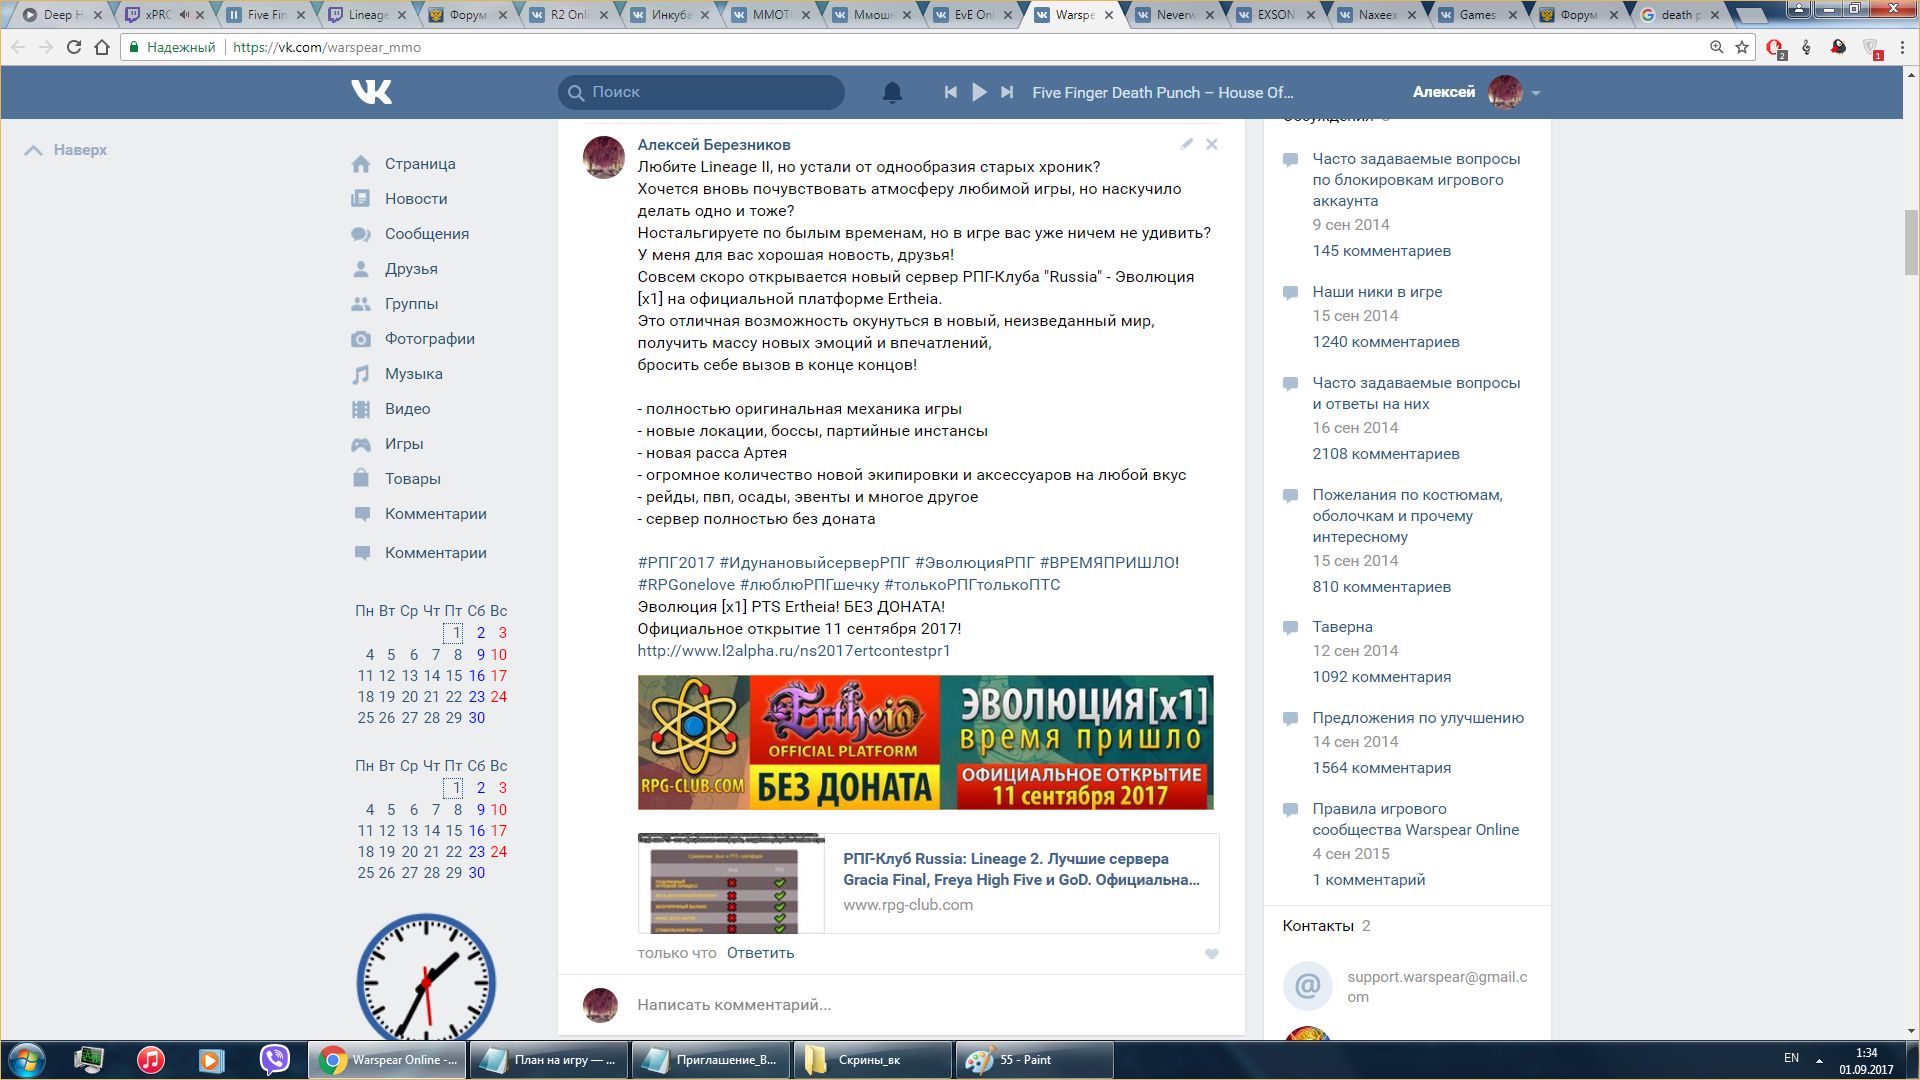The image size is (1920, 1080).
Task: Click the rpg-club.com preview thumbnail
Action: tap(731, 883)
